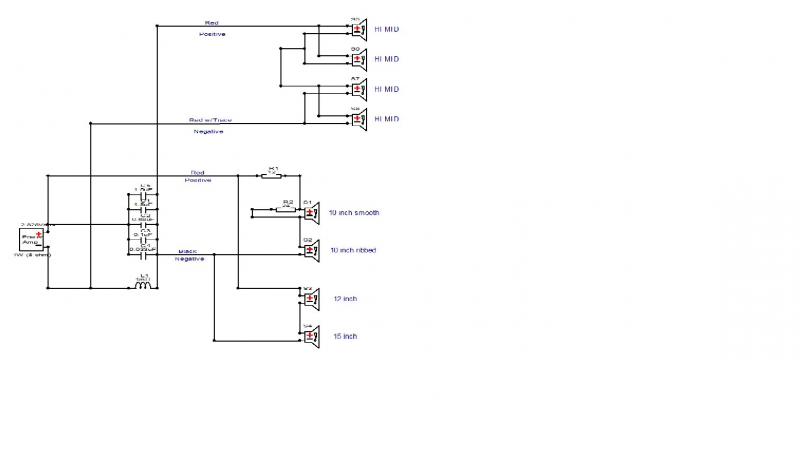The image size is (800, 464).
Task: Select the 10 inch ribbed speaker symbol
Action: [309, 249]
